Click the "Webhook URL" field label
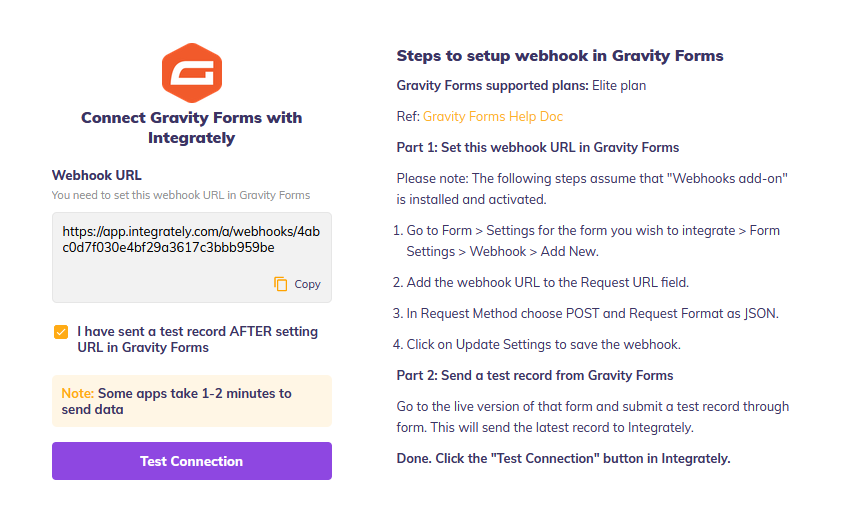 click(x=97, y=175)
